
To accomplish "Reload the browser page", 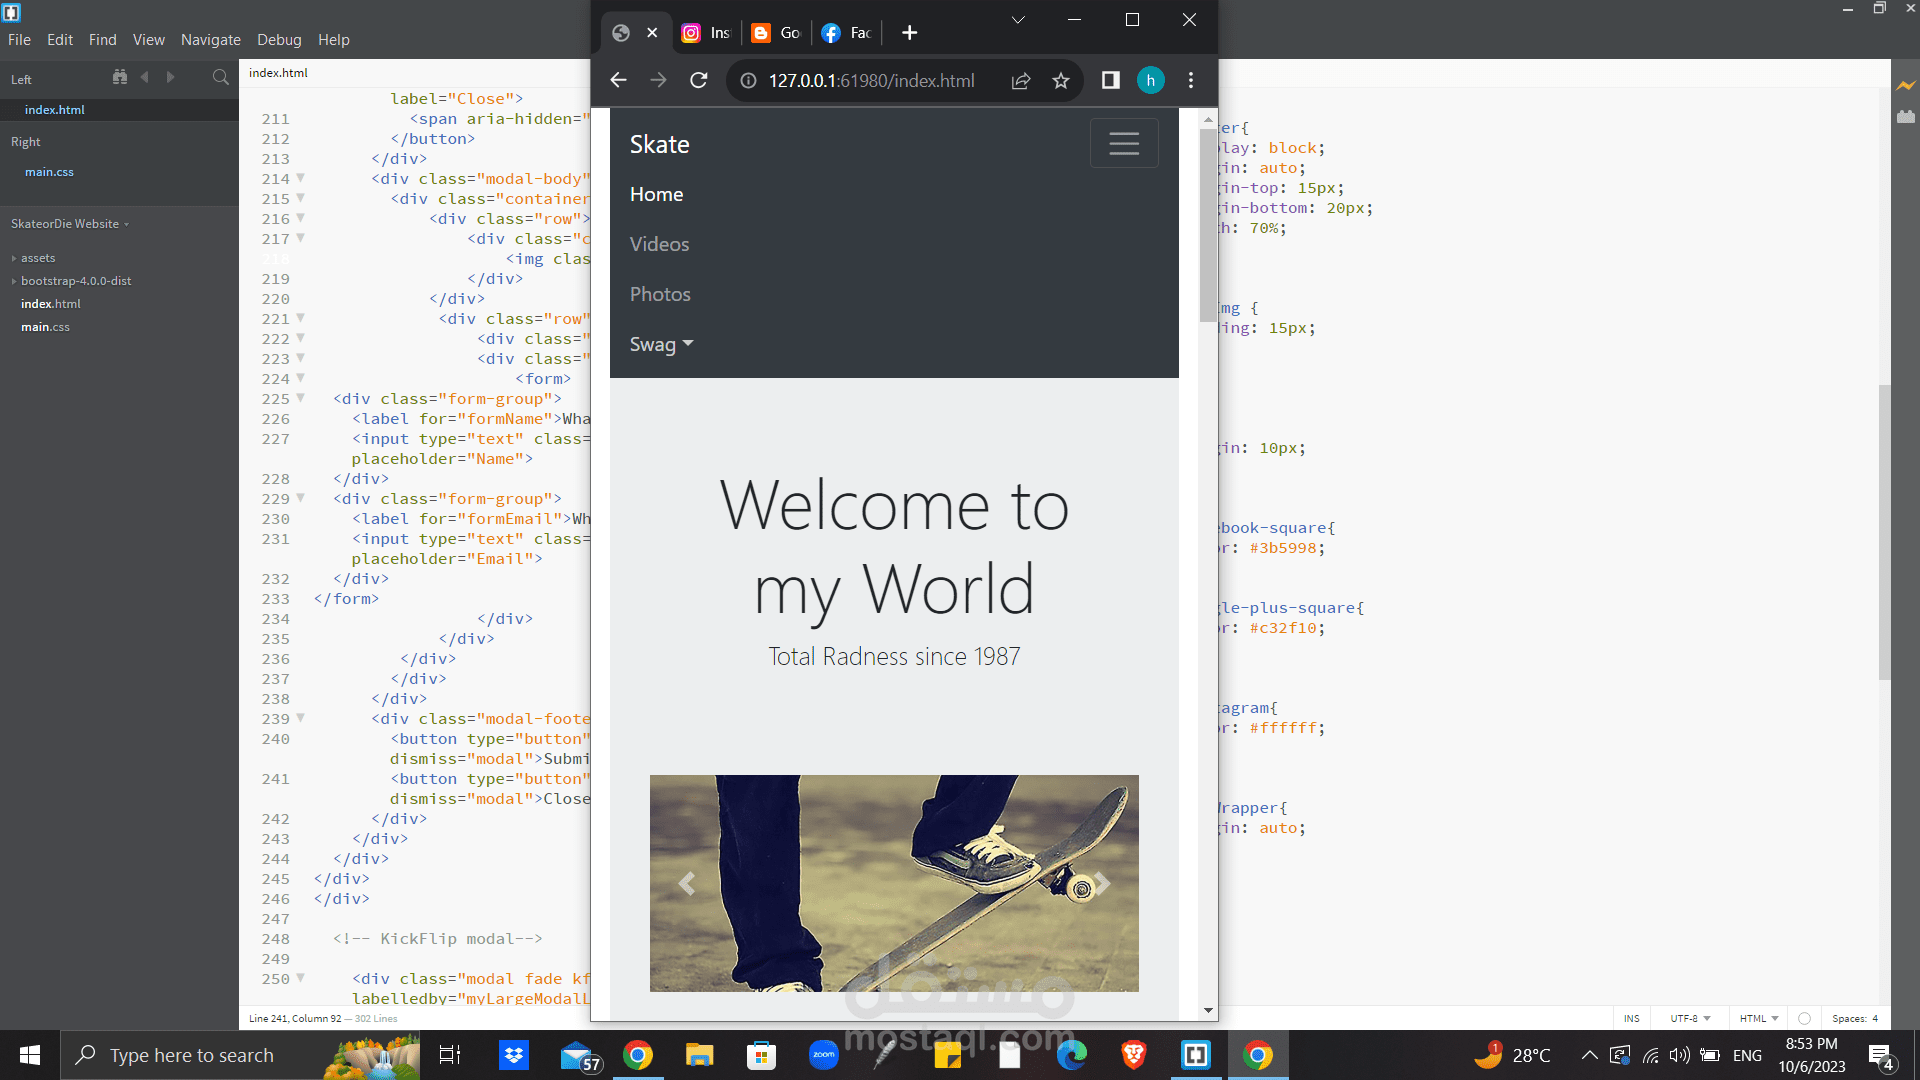I will pos(698,81).
